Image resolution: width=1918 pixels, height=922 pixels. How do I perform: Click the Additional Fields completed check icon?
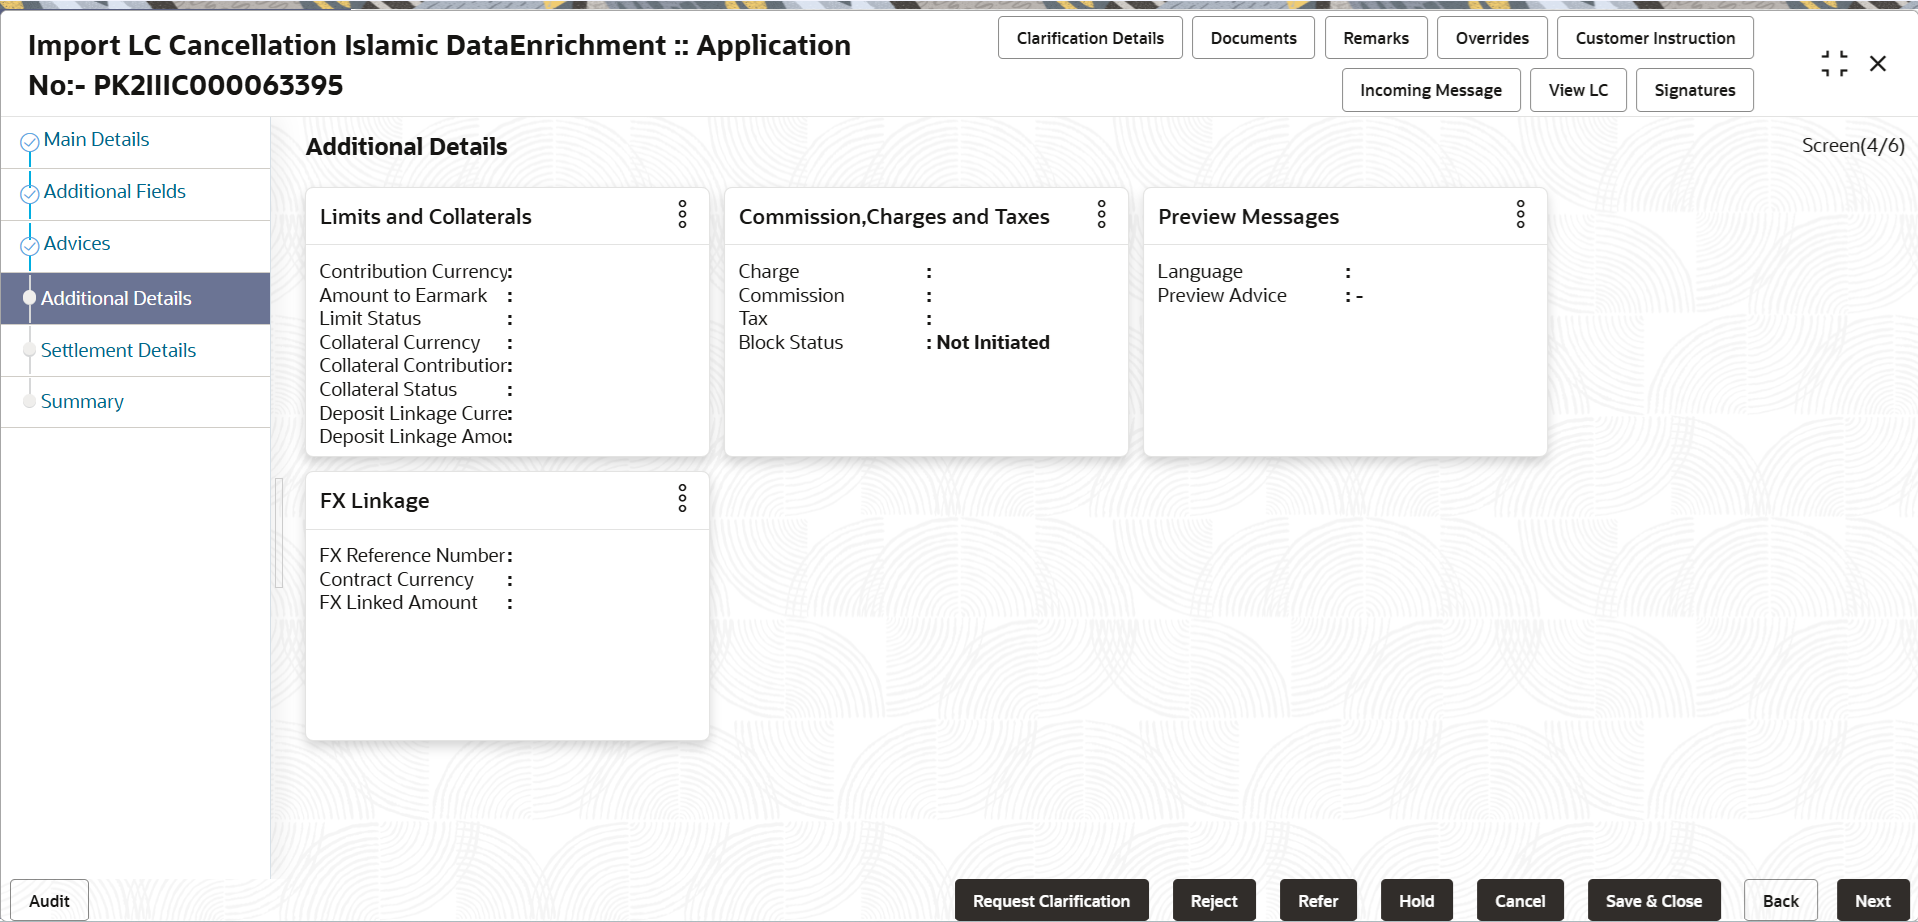(x=30, y=194)
